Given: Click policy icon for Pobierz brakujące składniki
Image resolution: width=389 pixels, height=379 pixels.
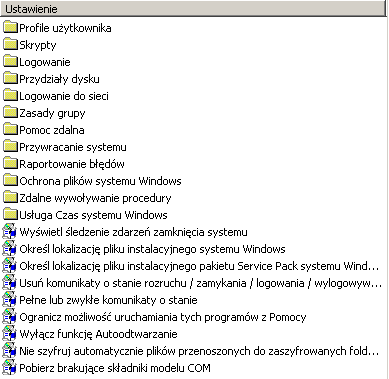Looking at the screenshot, I should point(10,367).
